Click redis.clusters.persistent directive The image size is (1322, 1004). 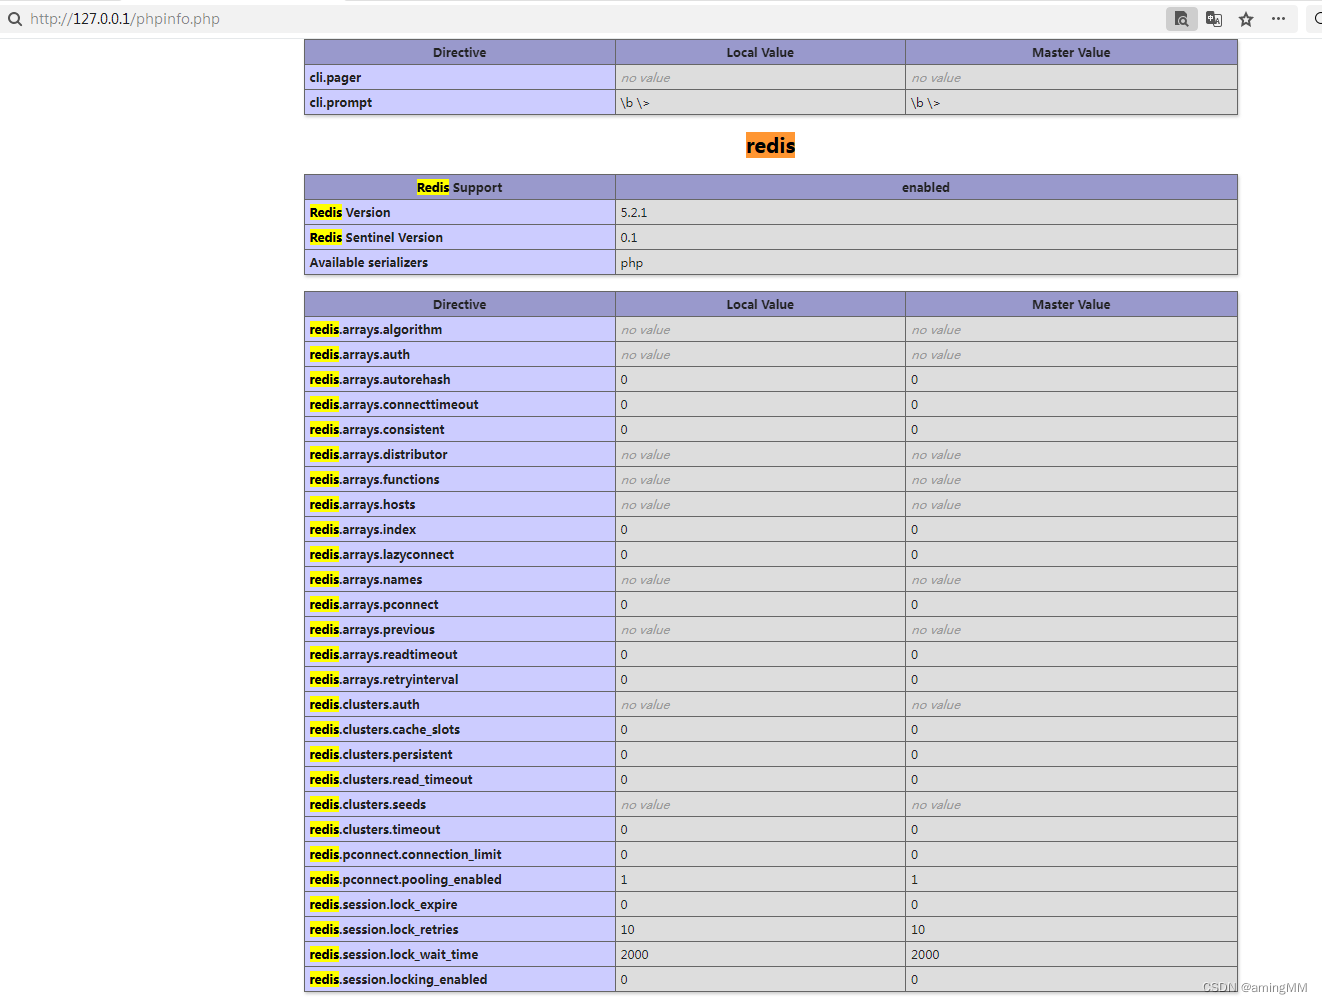(x=381, y=755)
